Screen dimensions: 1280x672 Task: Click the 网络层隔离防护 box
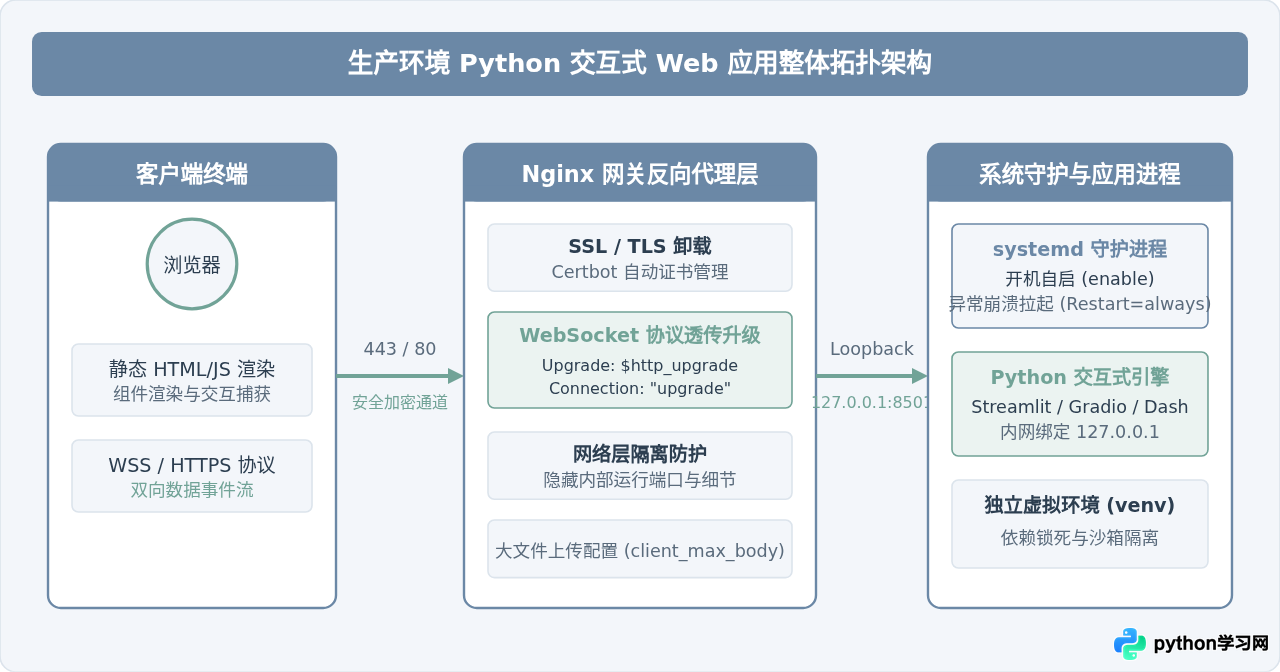[x=640, y=466]
